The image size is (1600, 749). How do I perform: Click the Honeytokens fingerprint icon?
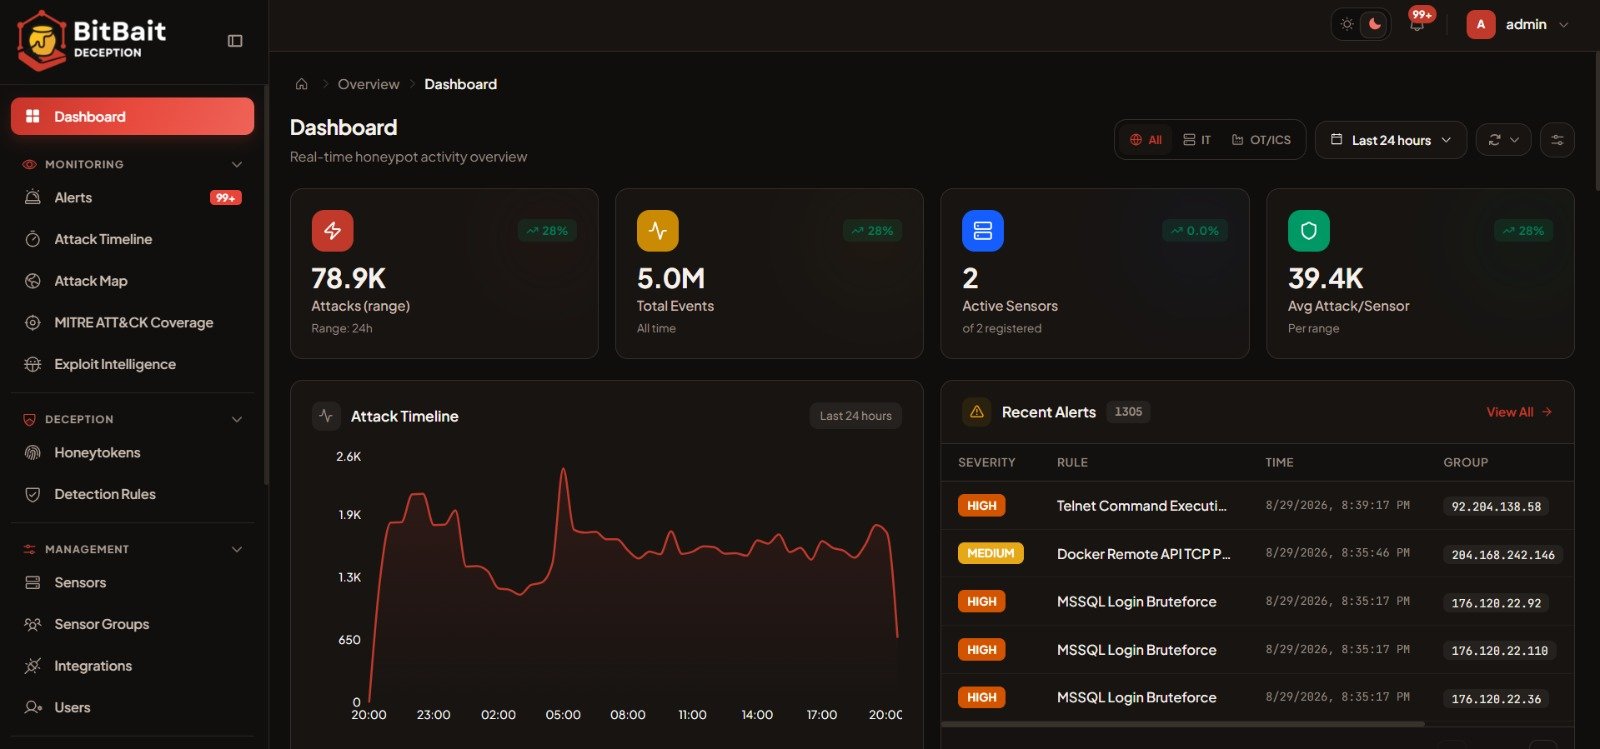pyautogui.click(x=33, y=453)
